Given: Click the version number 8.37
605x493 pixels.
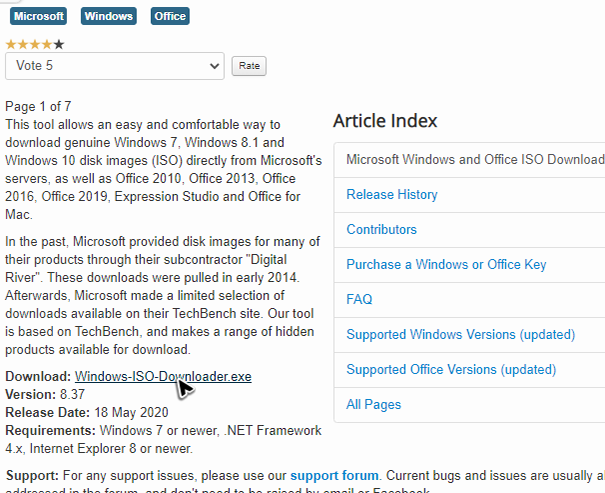Looking at the screenshot, I should pos(72,395).
